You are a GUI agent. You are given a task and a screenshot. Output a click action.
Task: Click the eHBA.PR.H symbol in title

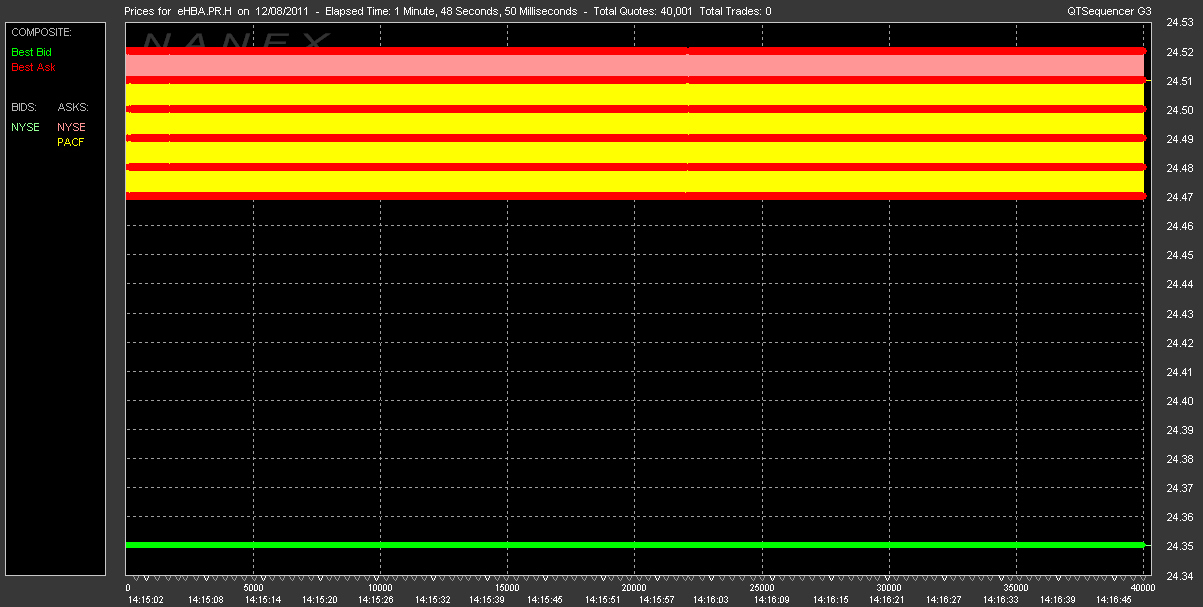[x=204, y=11]
